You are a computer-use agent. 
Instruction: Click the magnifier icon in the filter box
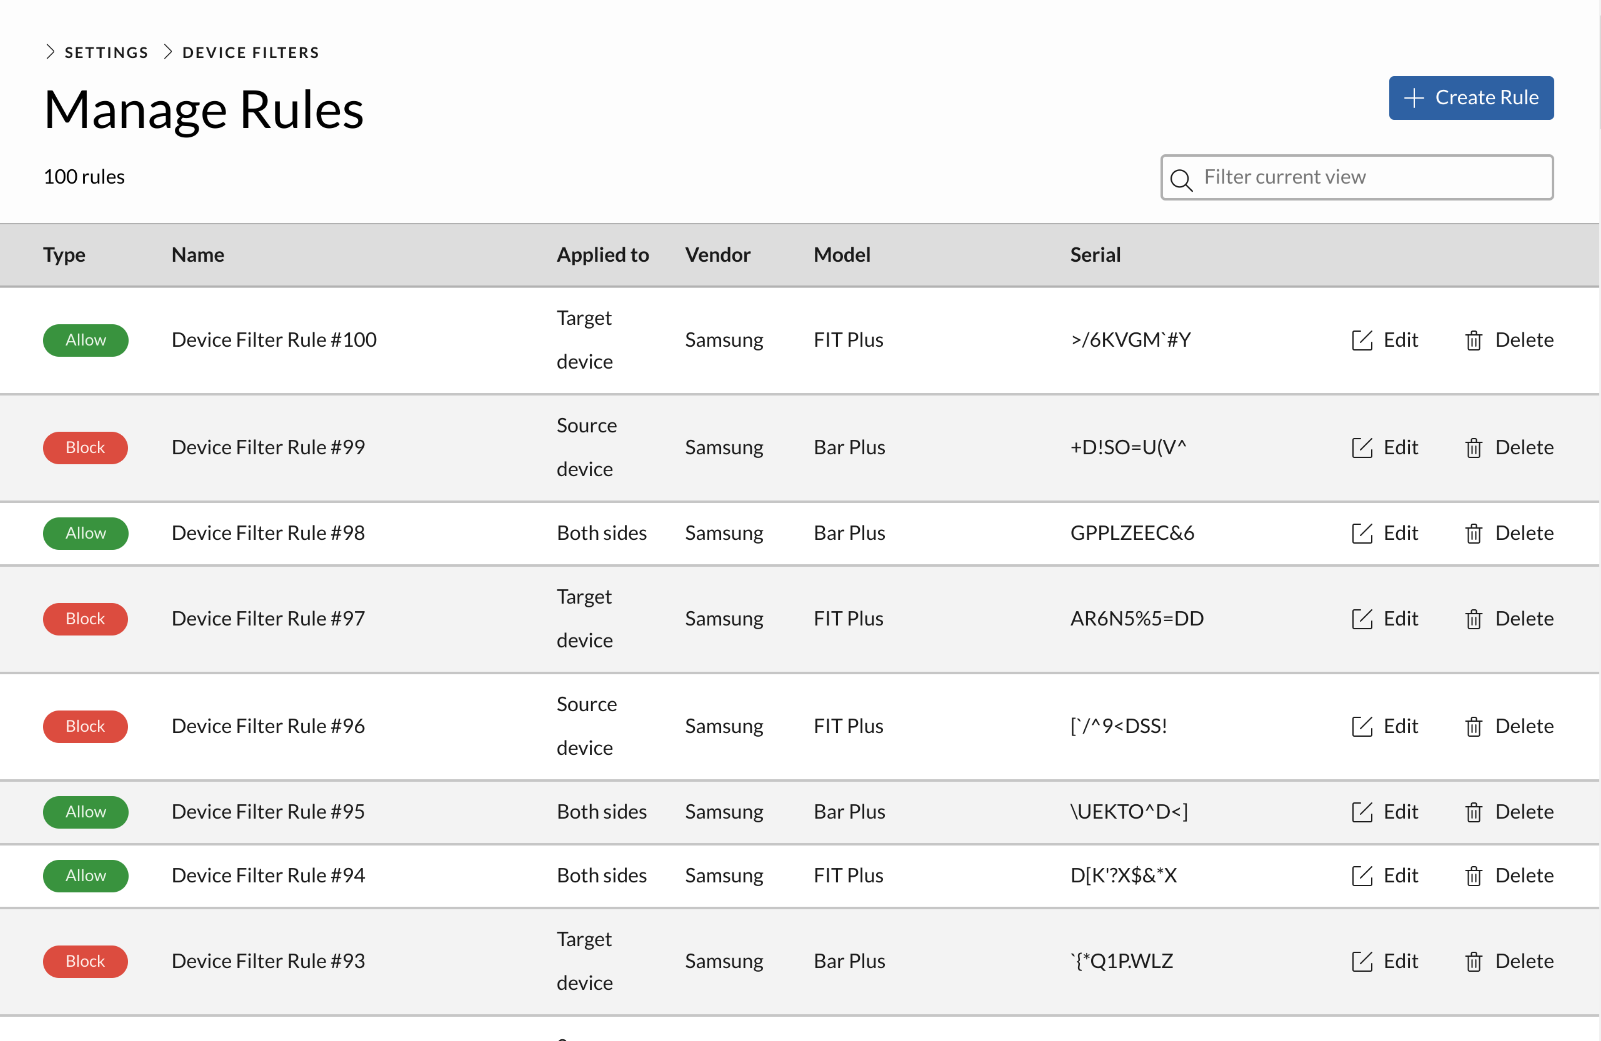1182,179
